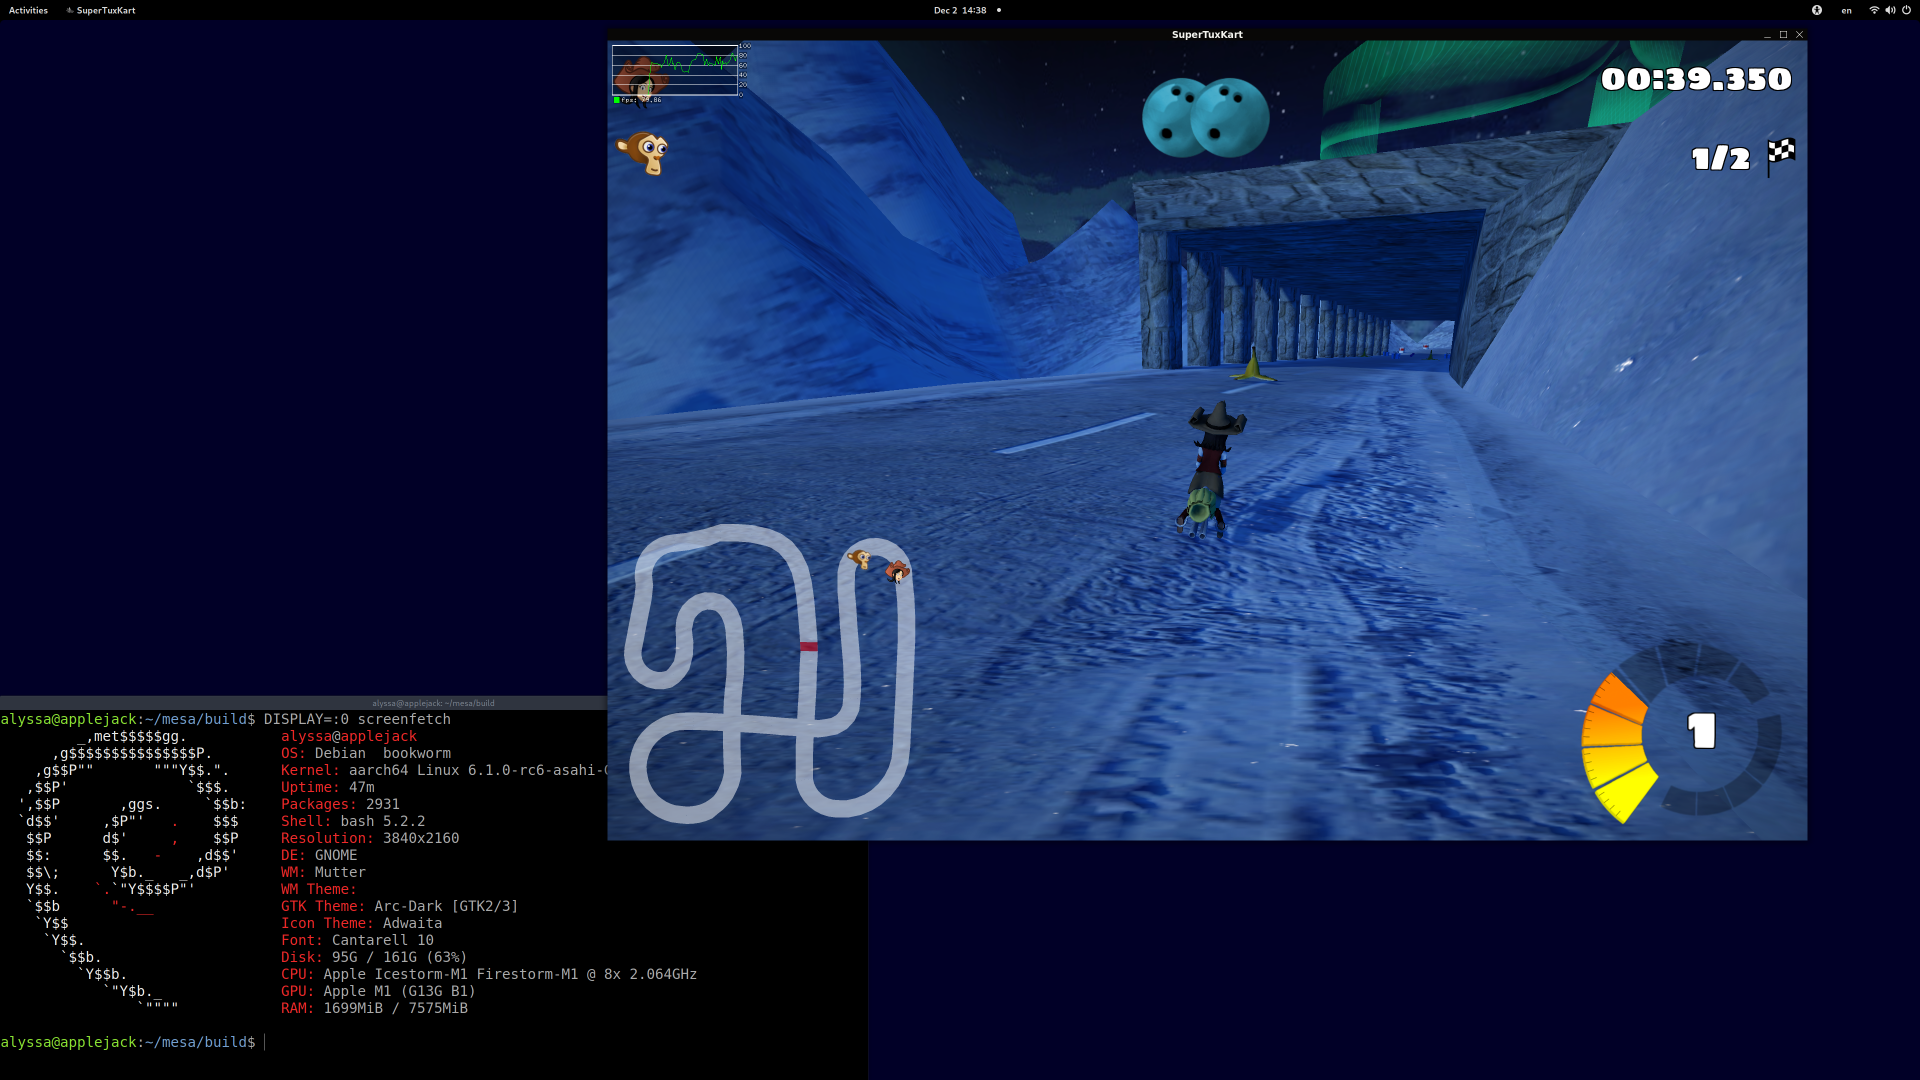1920x1080 pixels.
Task: Open the power menu icon
Action: point(1906,10)
